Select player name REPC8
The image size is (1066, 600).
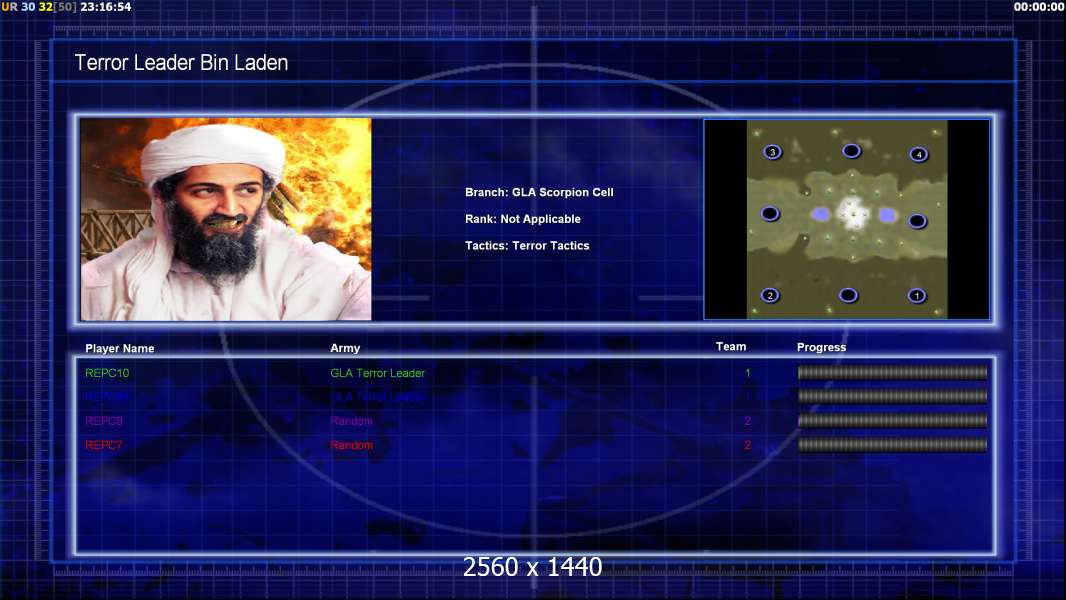tap(104, 421)
